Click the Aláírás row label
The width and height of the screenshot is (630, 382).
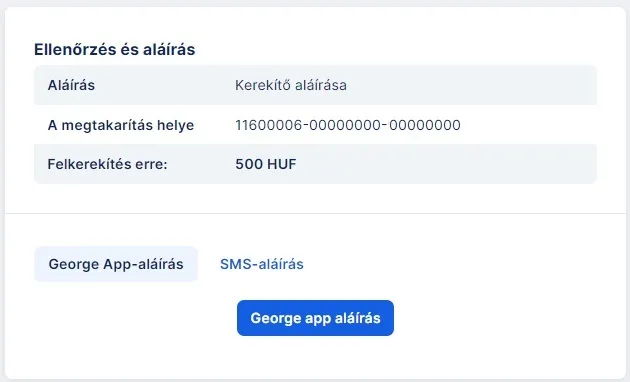tap(71, 85)
